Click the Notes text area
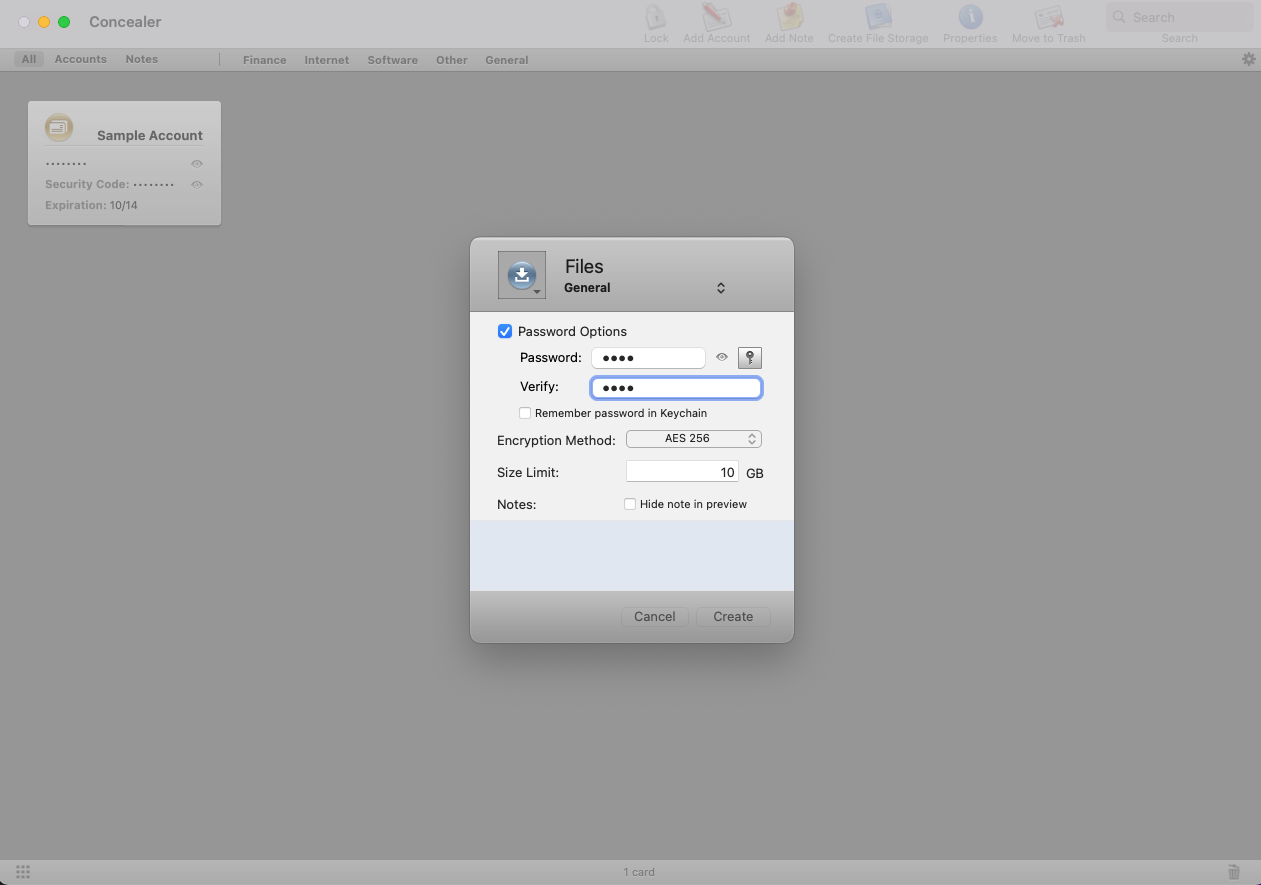 632,555
